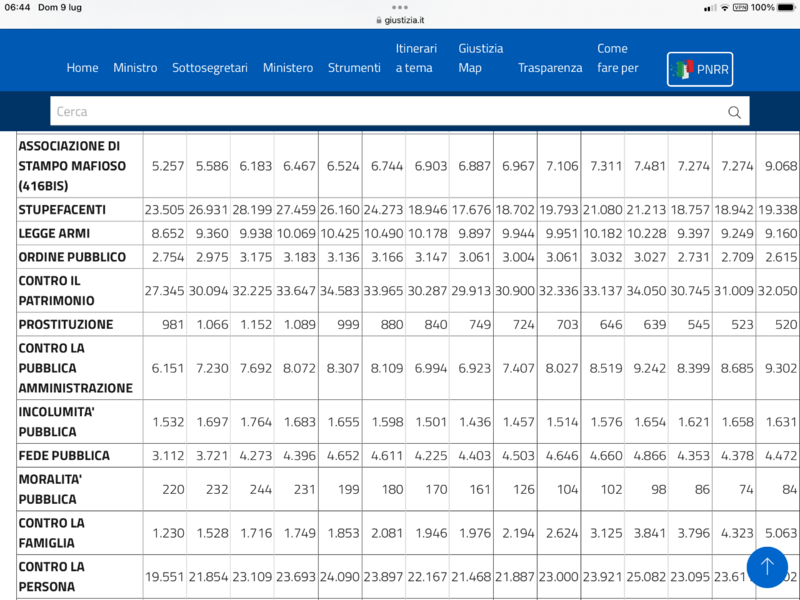
Task: Open Giustizia Map link
Action: pos(480,58)
